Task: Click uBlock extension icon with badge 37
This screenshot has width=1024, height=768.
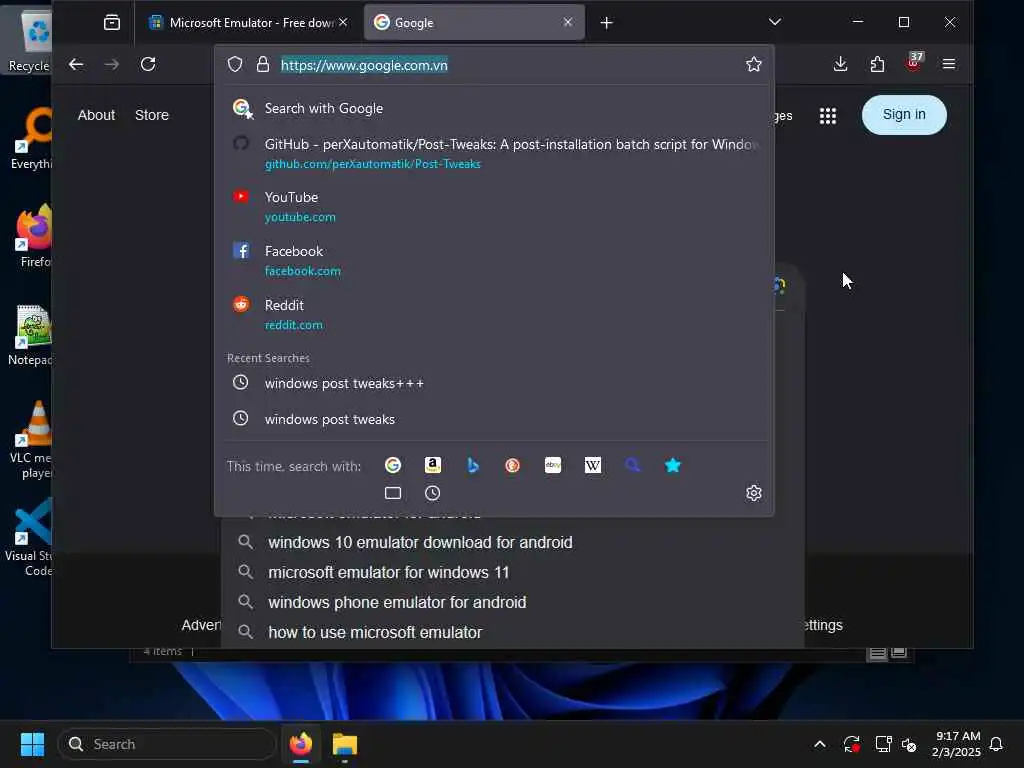Action: click(x=914, y=63)
